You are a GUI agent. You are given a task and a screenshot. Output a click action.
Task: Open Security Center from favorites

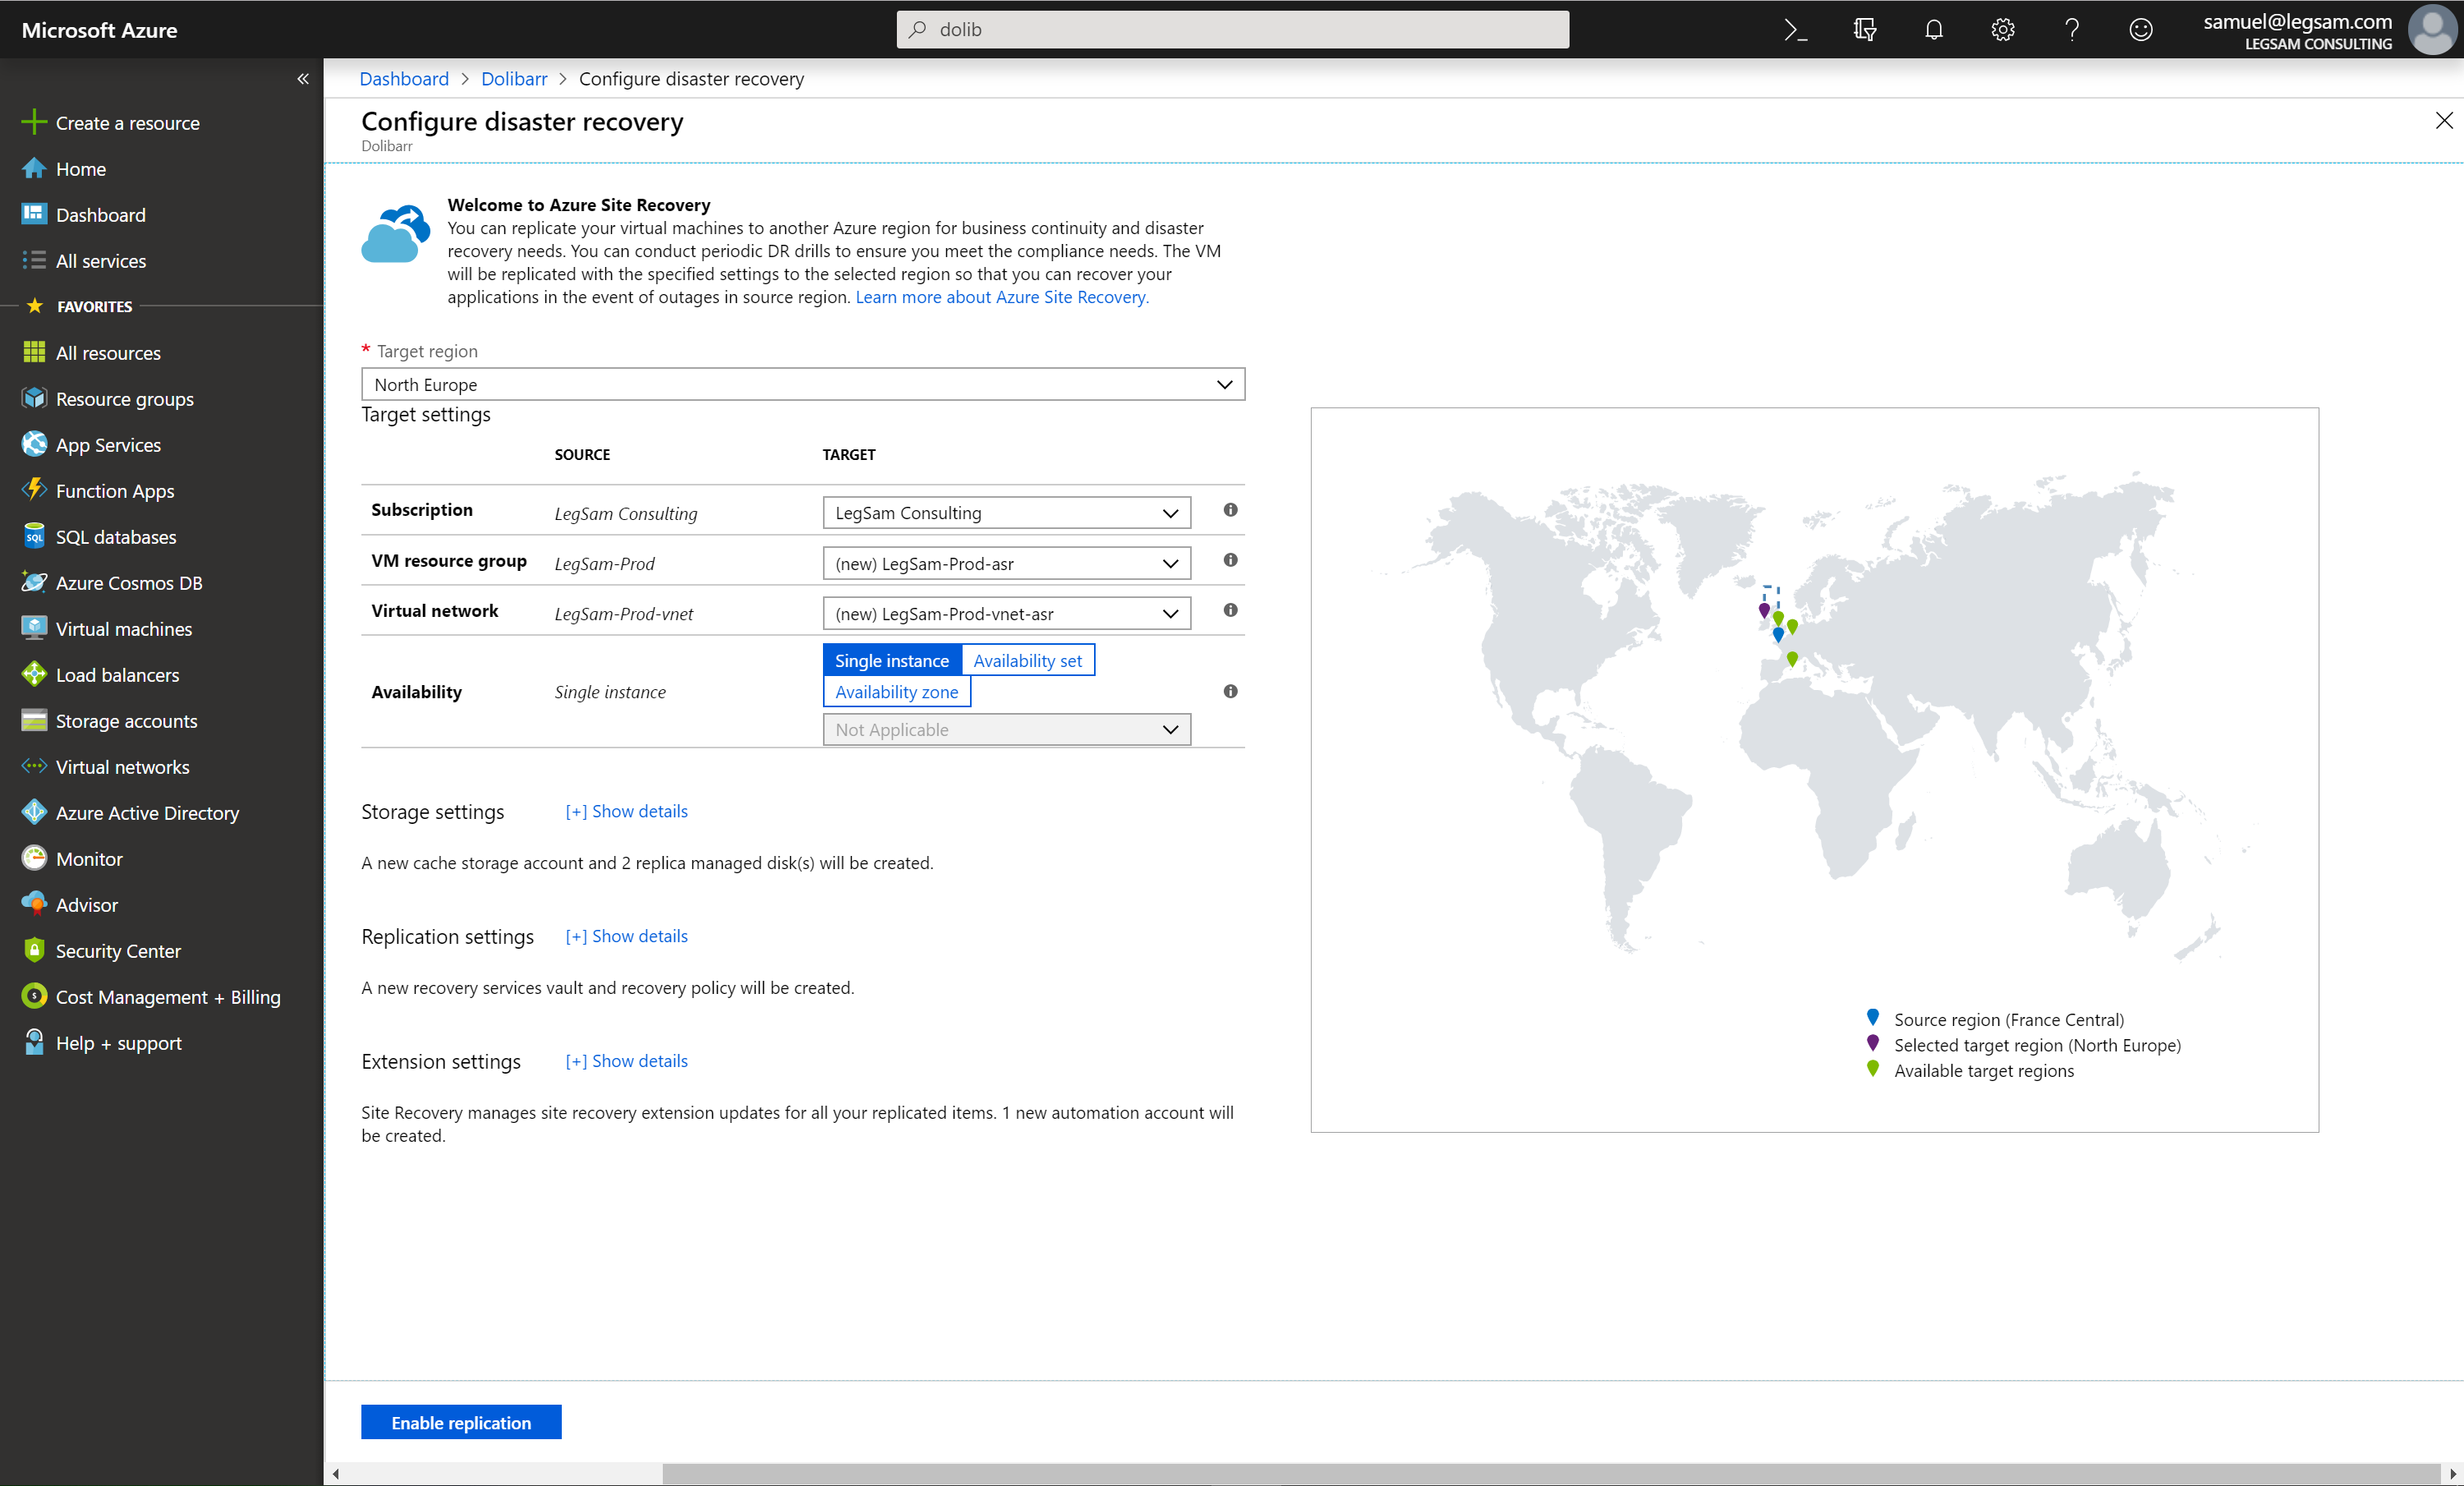tap(118, 950)
